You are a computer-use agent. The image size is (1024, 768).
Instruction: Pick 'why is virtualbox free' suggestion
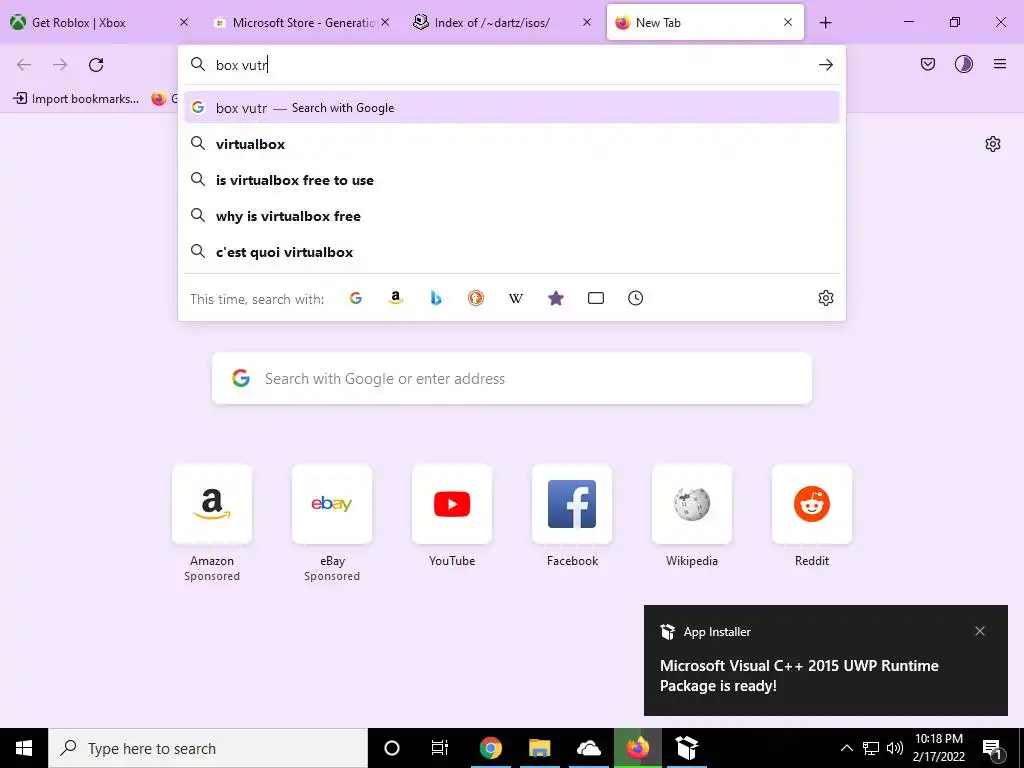tap(511, 216)
